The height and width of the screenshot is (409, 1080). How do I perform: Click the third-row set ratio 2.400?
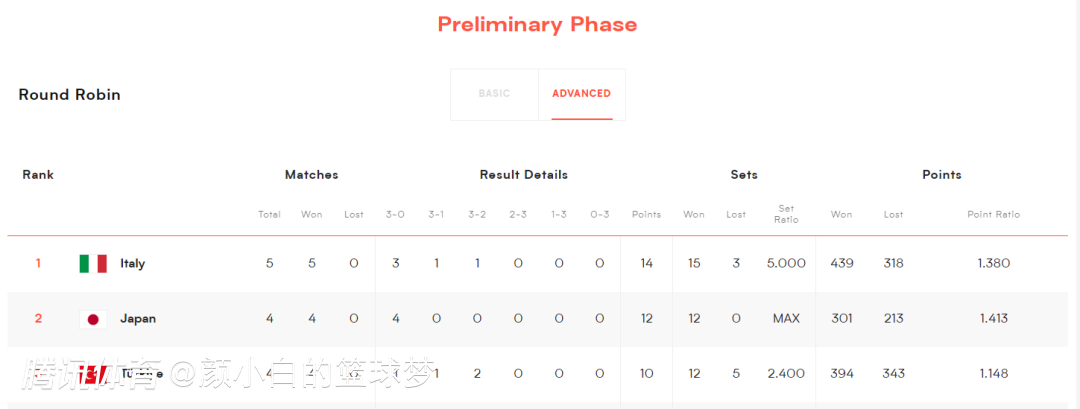click(786, 374)
